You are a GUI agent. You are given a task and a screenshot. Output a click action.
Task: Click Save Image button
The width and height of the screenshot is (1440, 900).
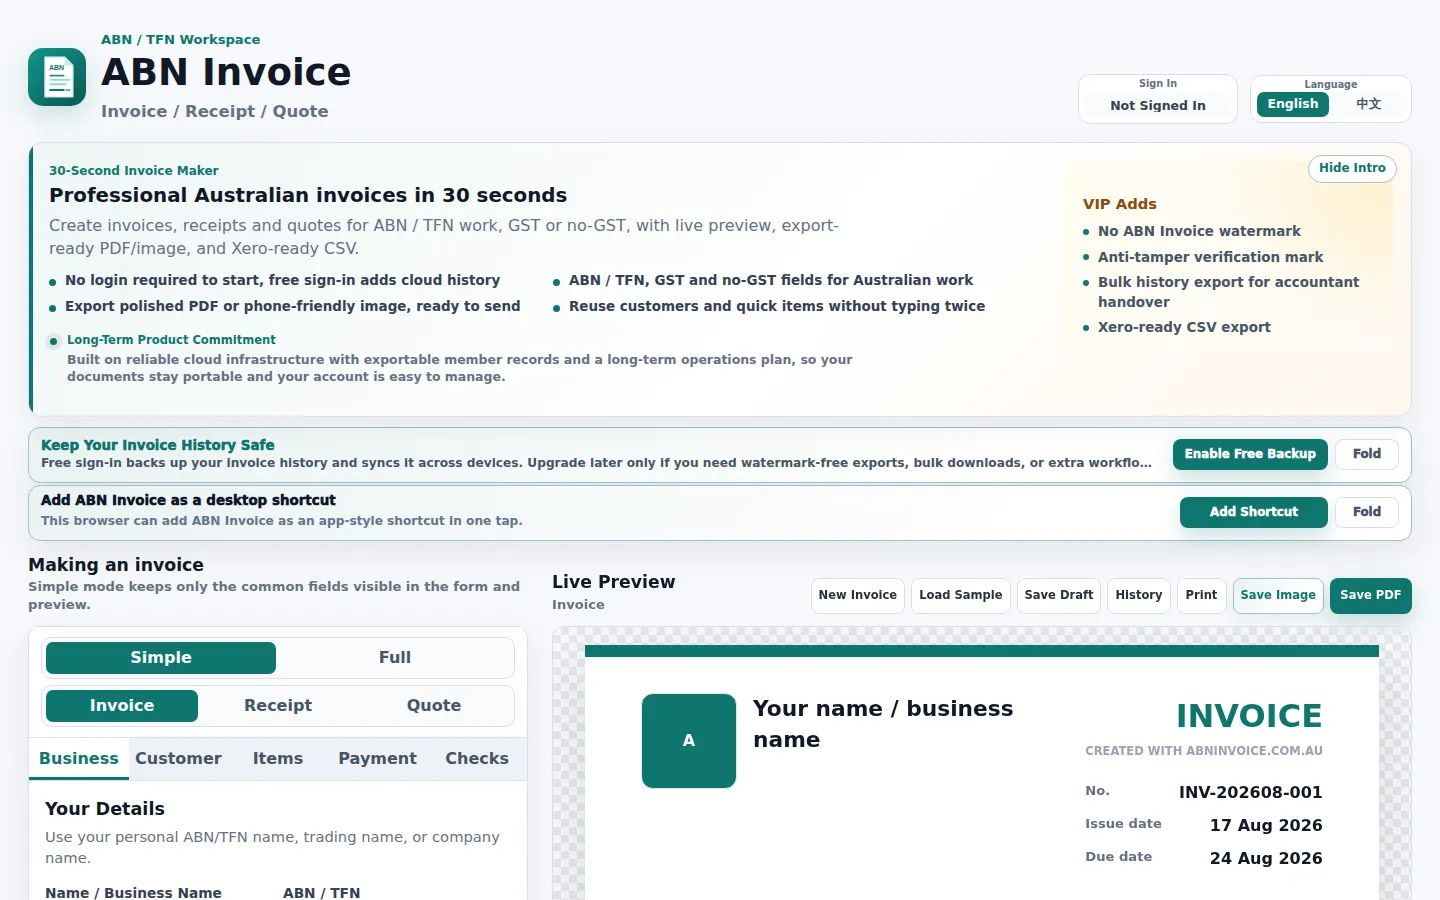pyautogui.click(x=1278, y=595)
